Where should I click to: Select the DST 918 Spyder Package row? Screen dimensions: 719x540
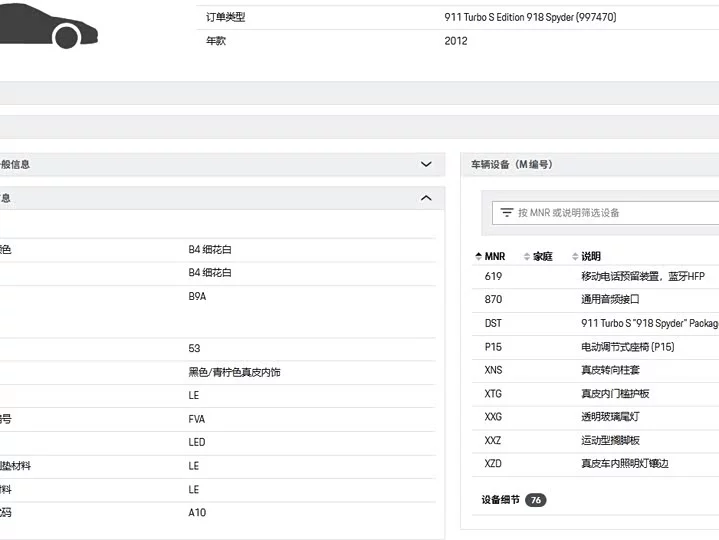click(x=595, y=323)
